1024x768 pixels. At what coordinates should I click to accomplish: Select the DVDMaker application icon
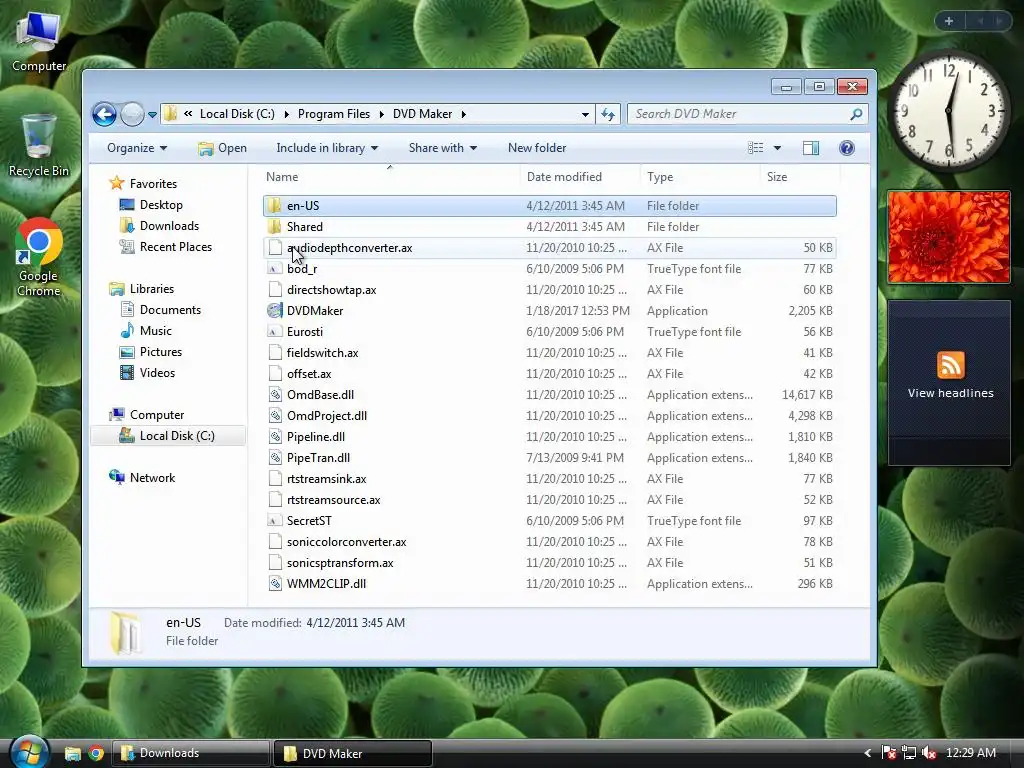[x=275, y=311]
